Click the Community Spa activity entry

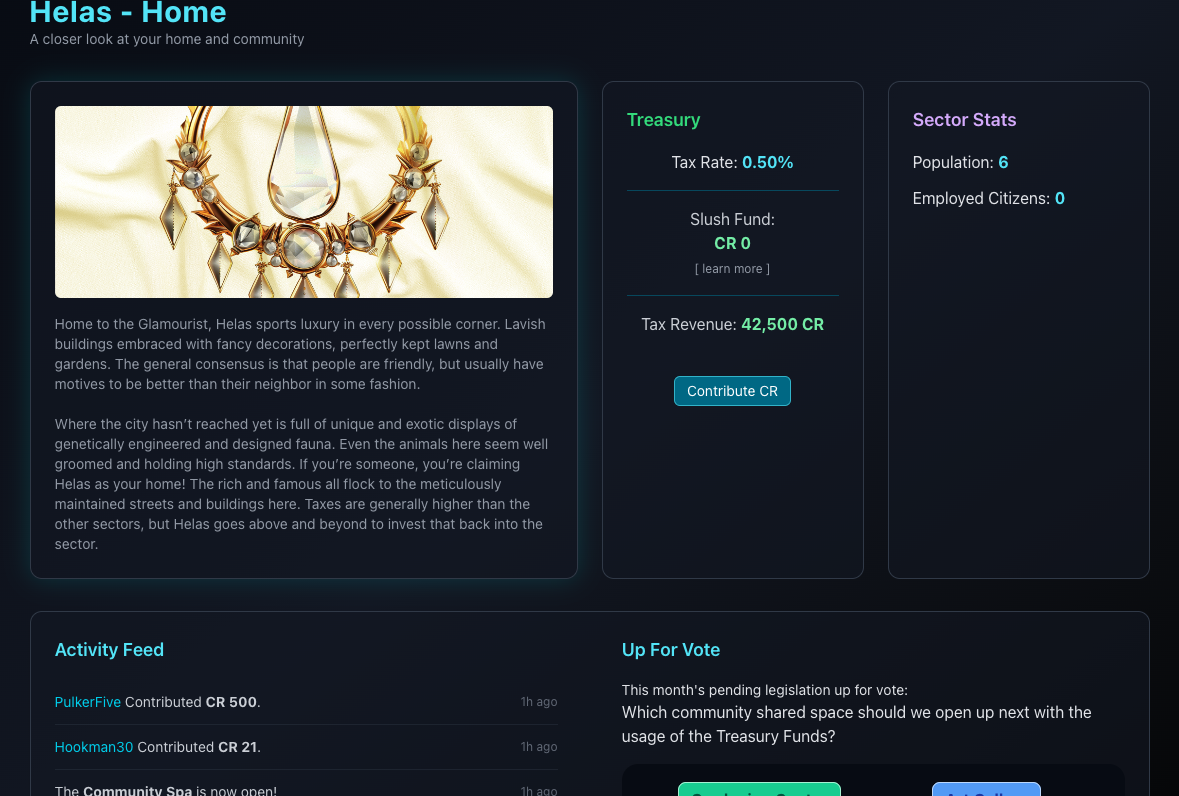point(166,790)
